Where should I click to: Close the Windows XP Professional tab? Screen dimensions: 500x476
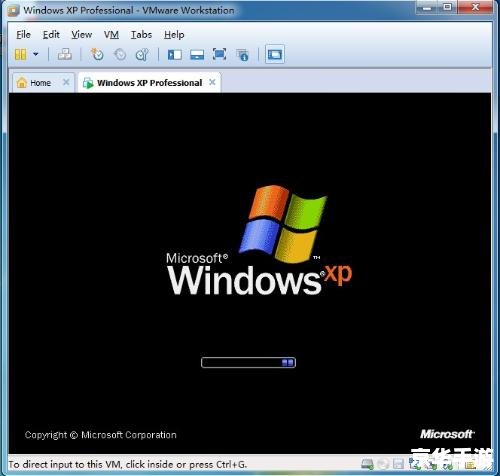click(212, 82)
